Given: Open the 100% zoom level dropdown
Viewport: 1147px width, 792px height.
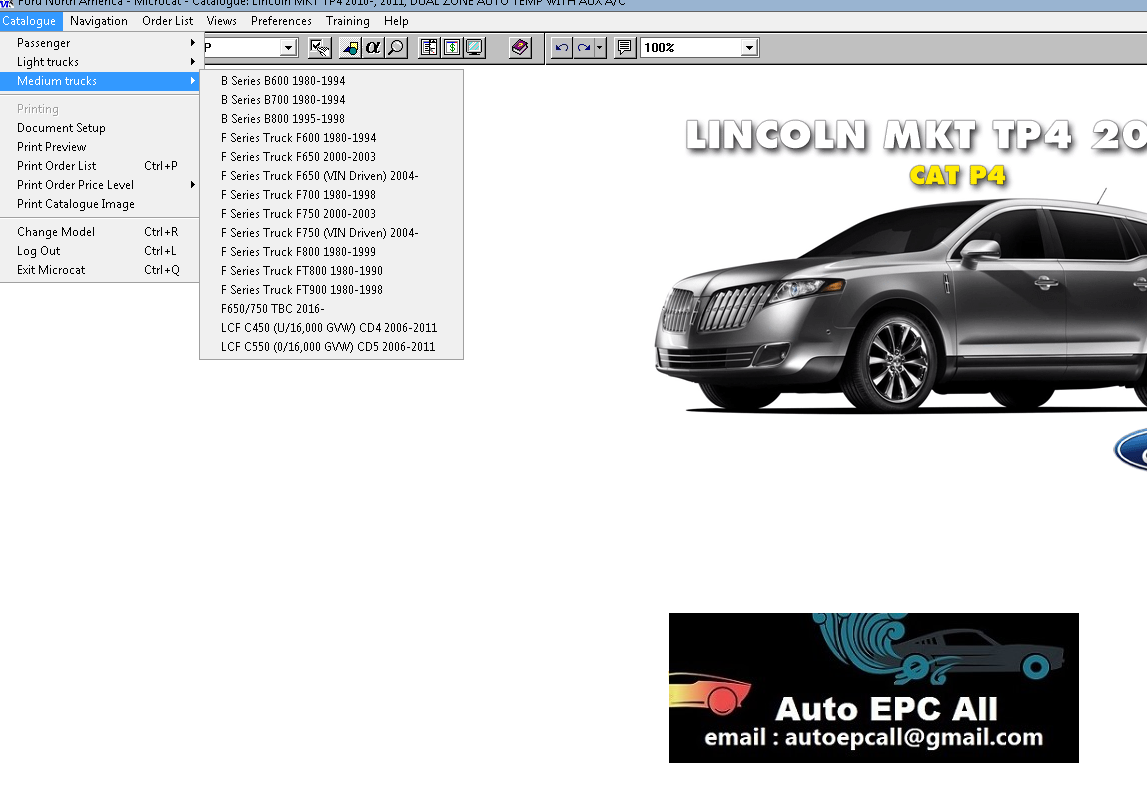Looking at the screenshot, I should coord(749,48).
